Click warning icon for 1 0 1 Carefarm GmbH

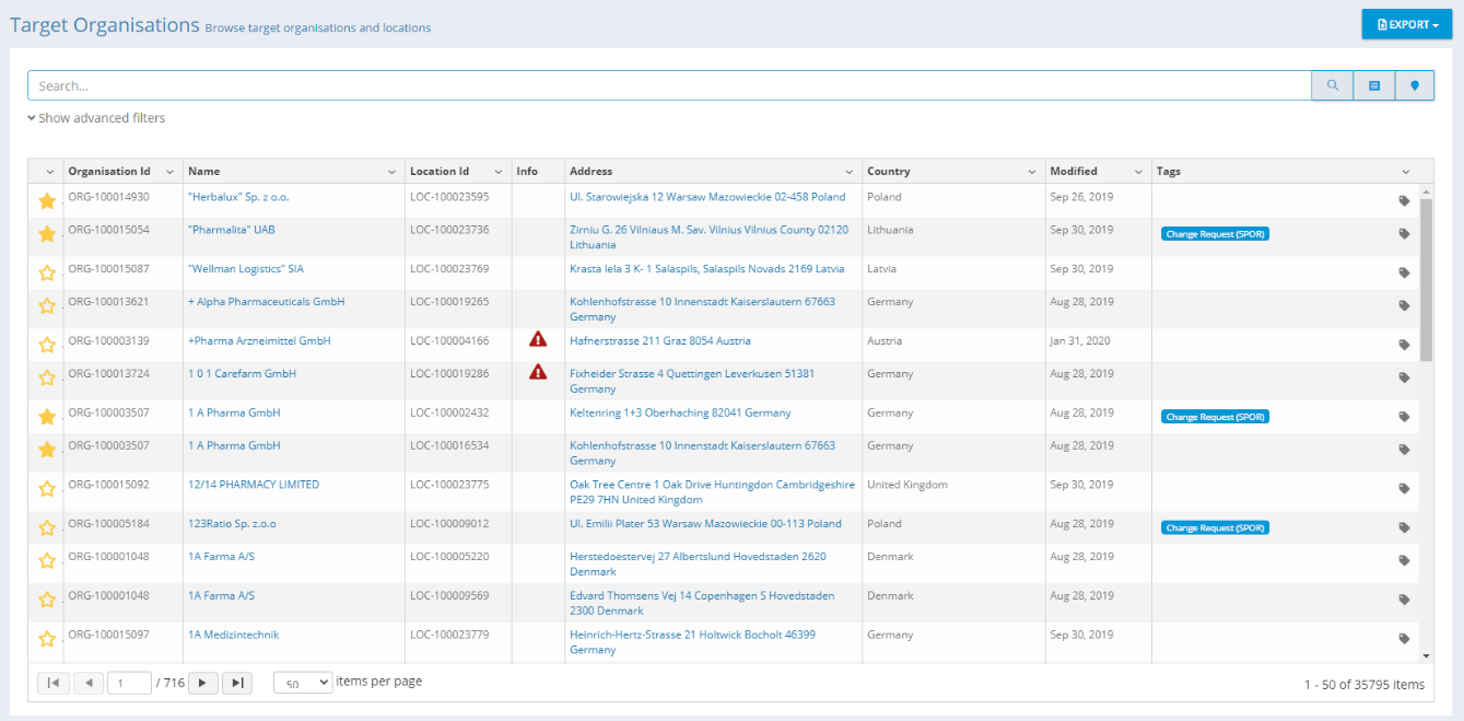coord(538,373)
